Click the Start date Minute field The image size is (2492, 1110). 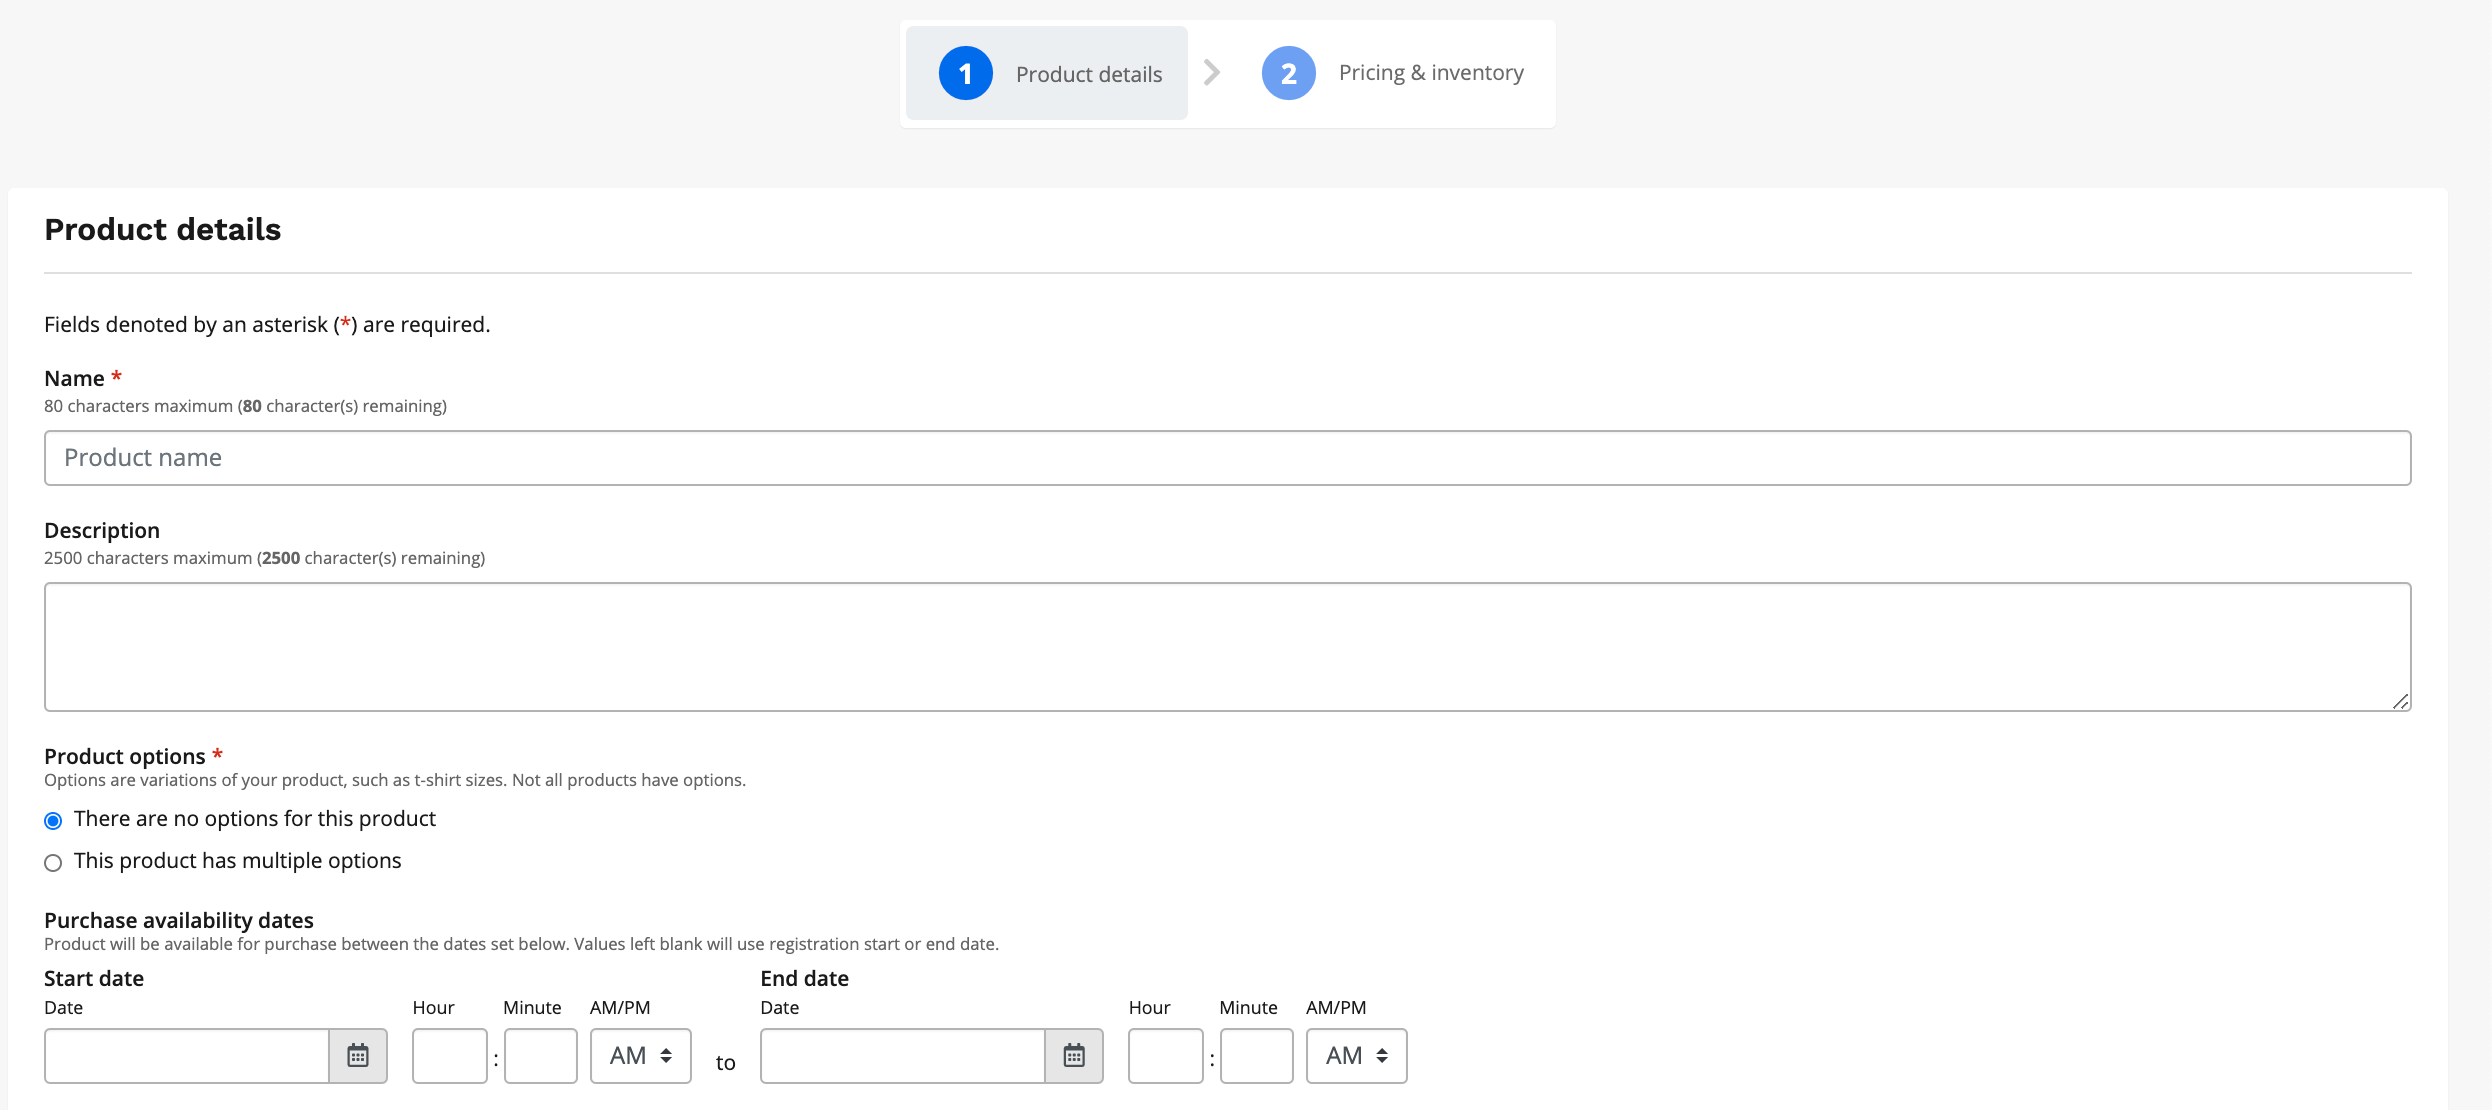click(541, 1056)
